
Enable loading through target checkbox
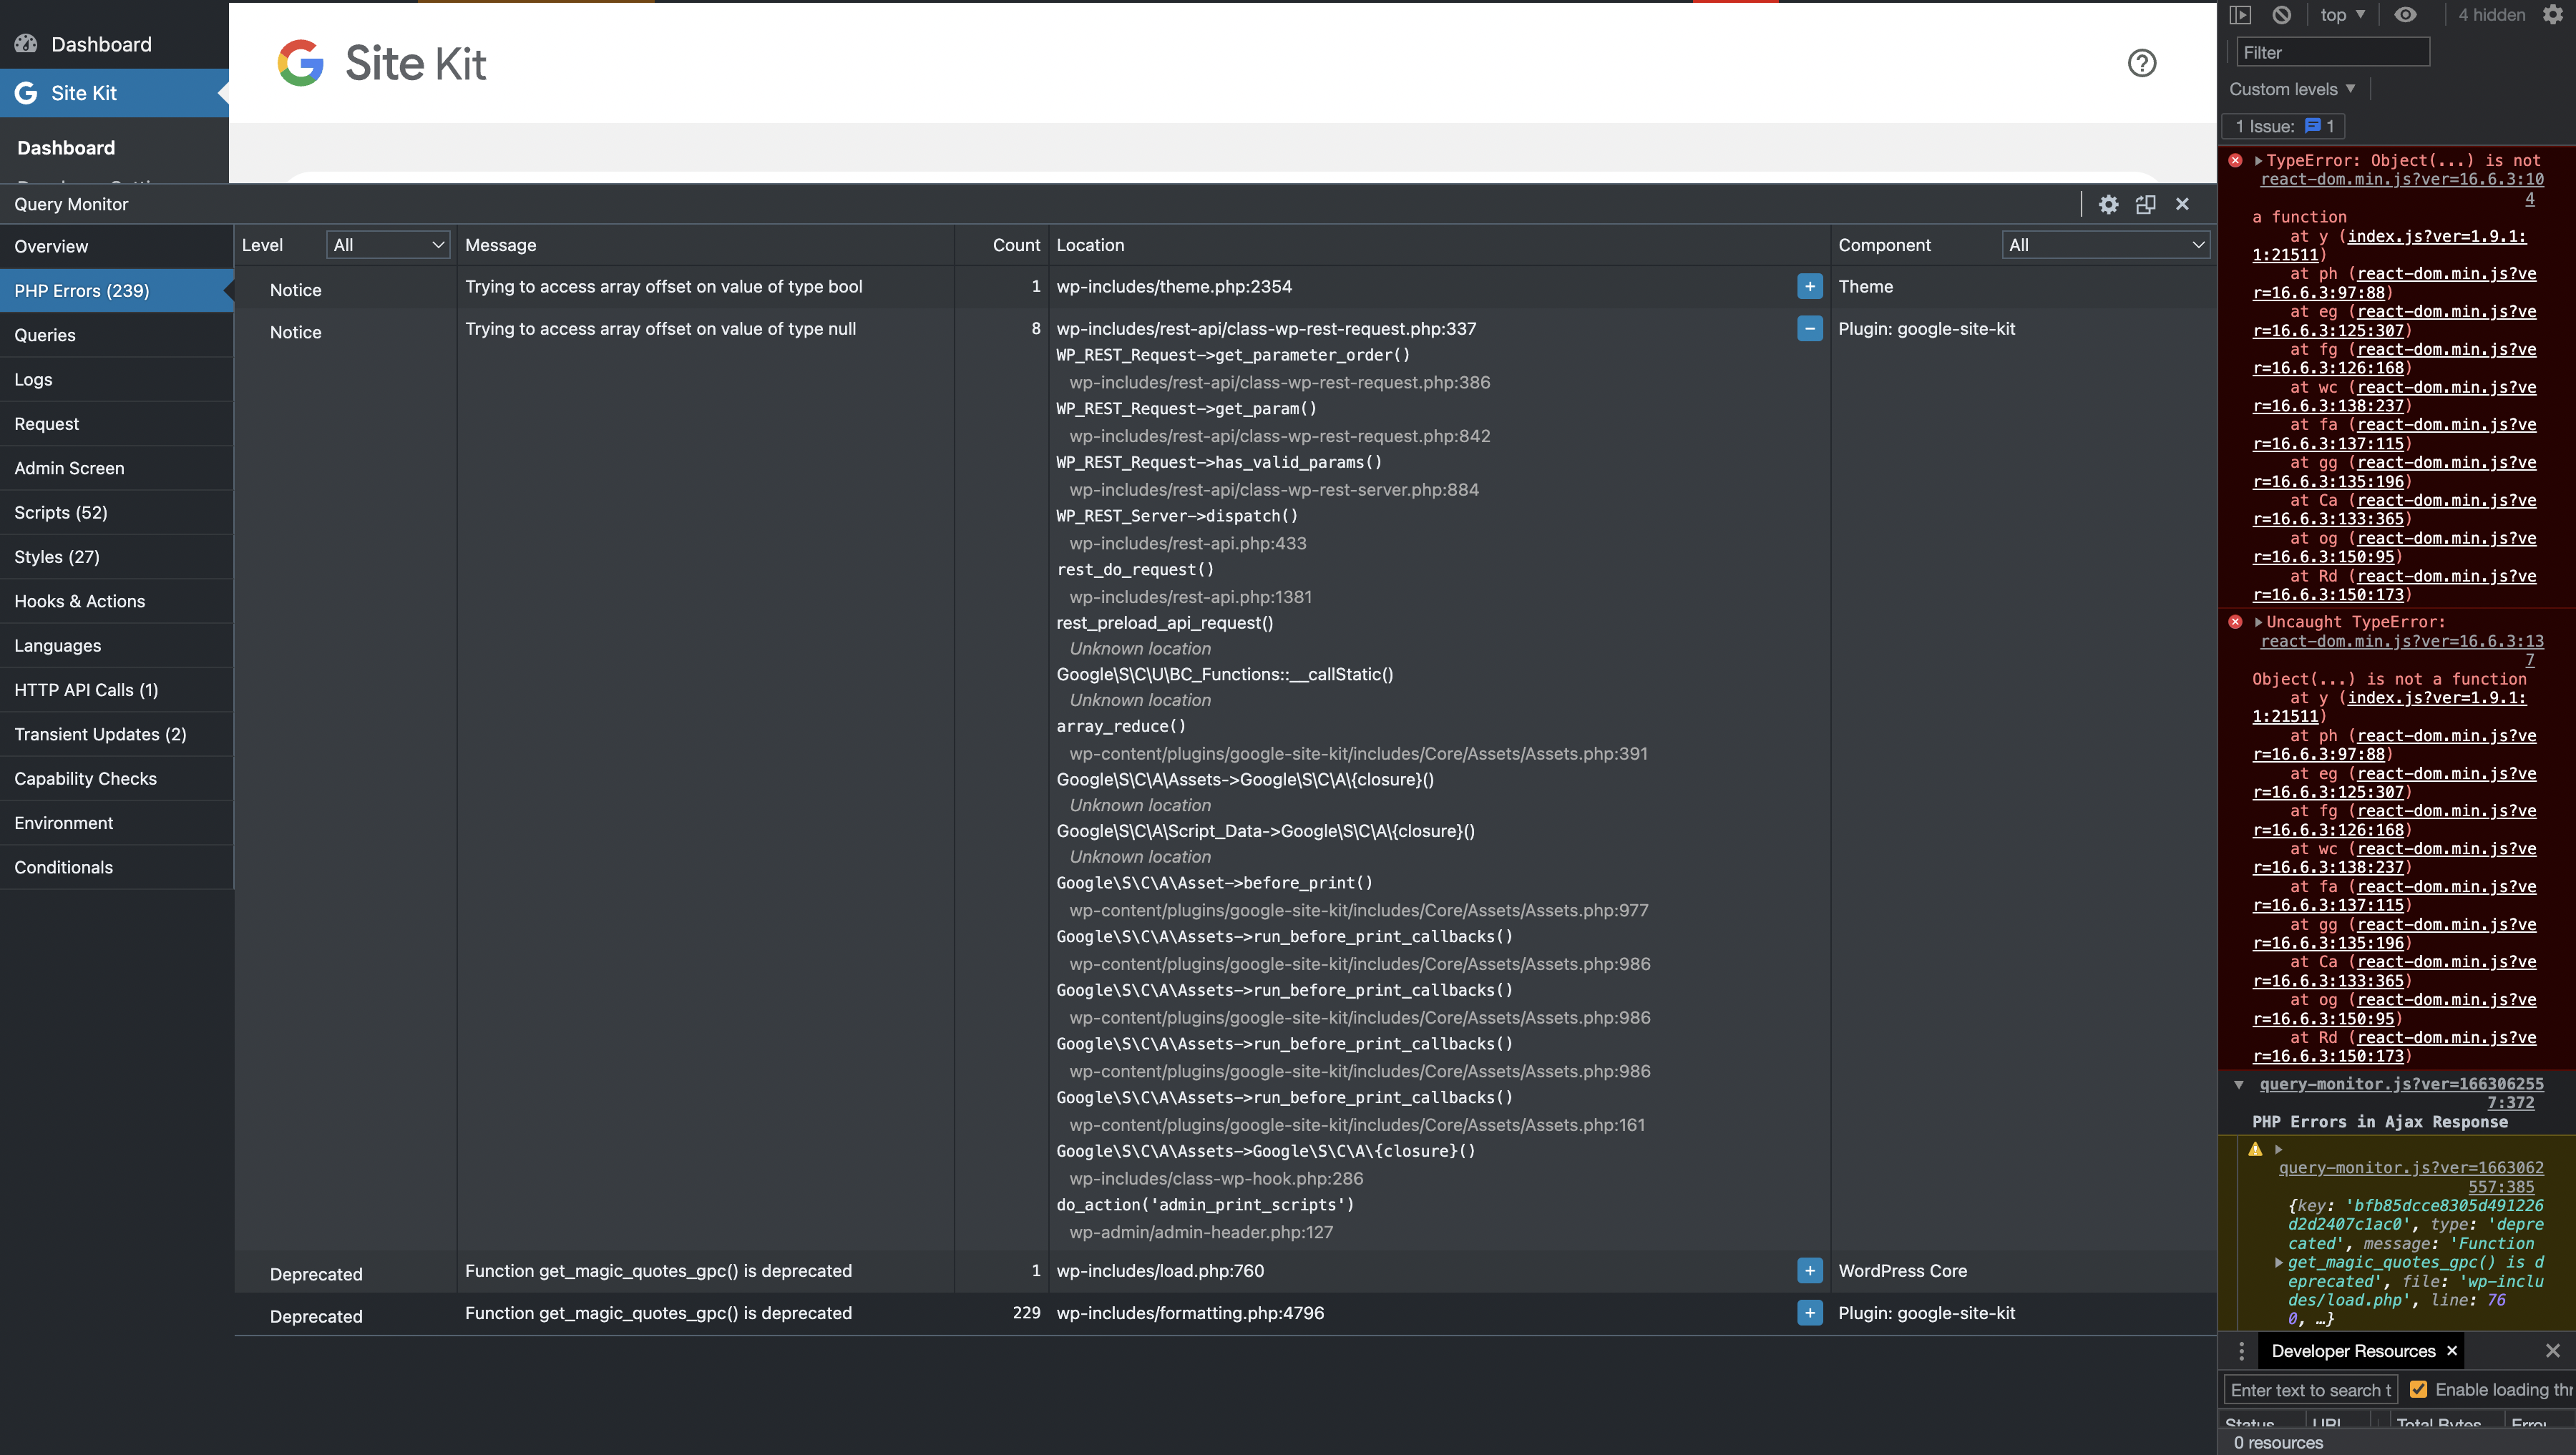(2420, 1389)
